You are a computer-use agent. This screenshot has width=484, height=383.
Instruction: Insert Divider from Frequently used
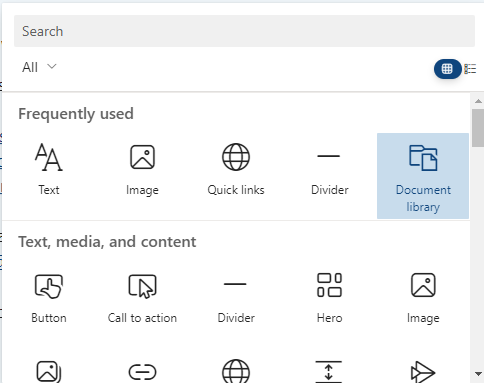(x=329, y=168)
